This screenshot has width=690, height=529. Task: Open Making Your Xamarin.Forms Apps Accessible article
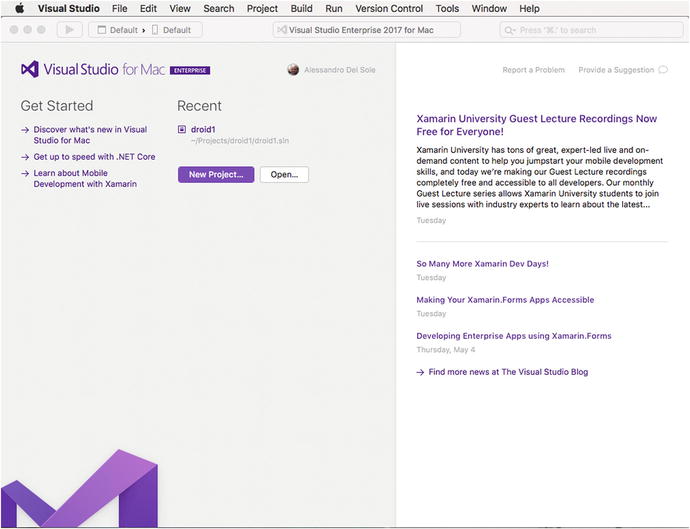click(x=505, y=300)
